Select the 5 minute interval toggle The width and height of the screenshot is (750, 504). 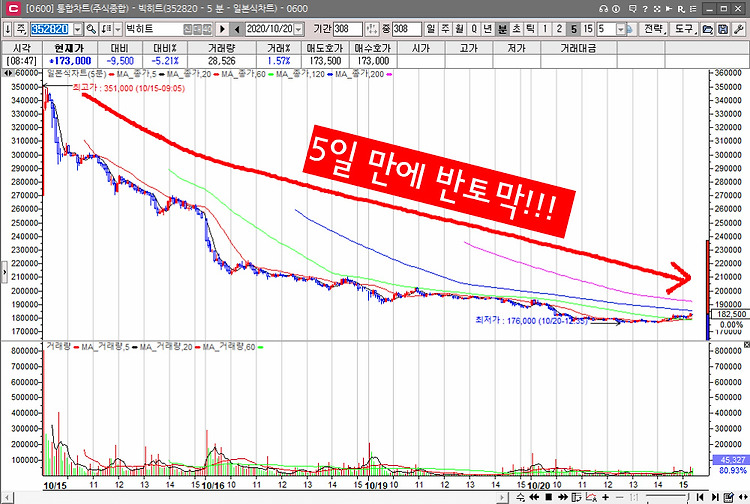574,29
